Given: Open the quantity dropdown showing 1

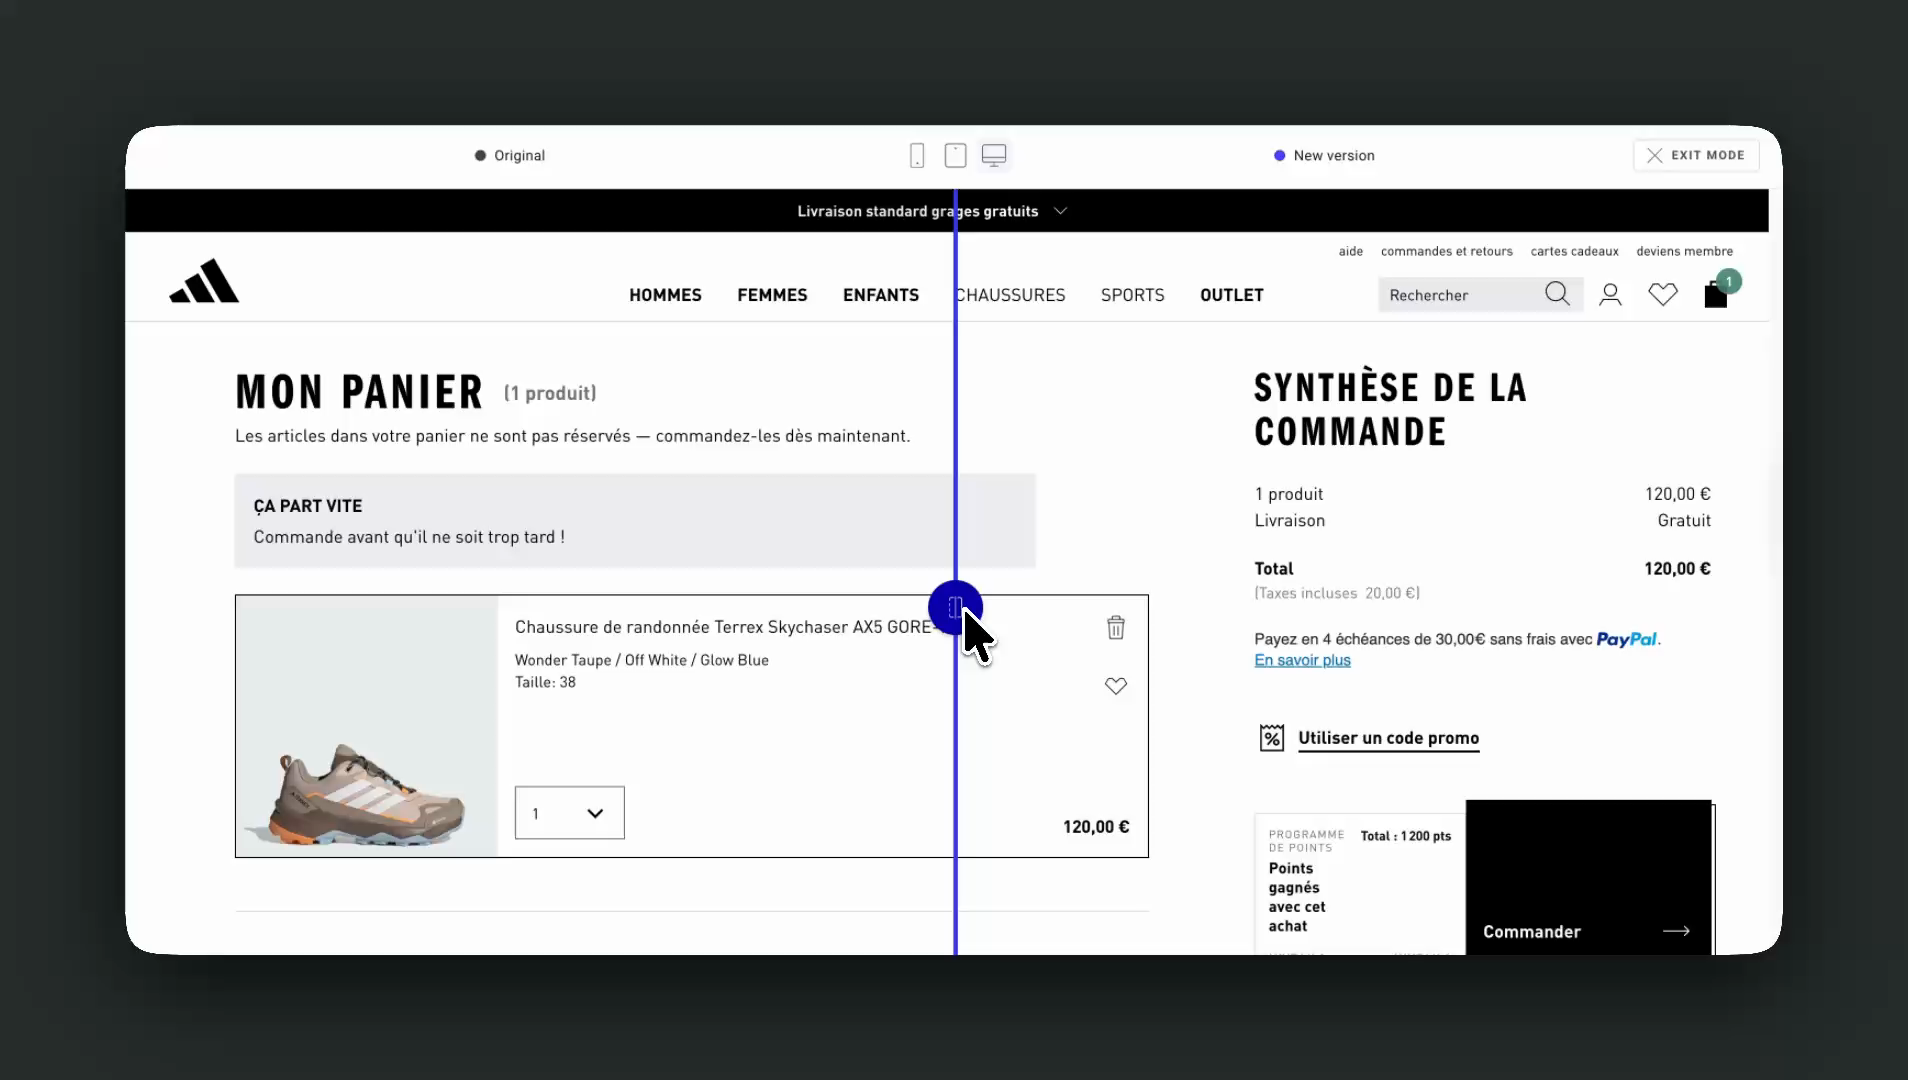Looking at the screenshot, I should pyautogui.click(x=570, y=813).
